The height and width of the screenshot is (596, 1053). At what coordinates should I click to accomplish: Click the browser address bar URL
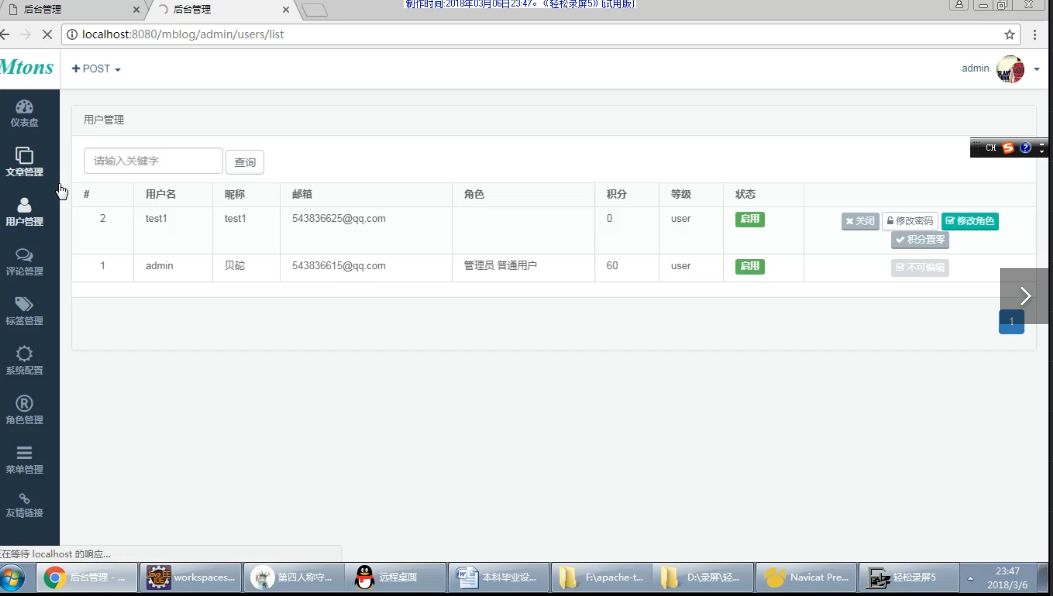183,34
